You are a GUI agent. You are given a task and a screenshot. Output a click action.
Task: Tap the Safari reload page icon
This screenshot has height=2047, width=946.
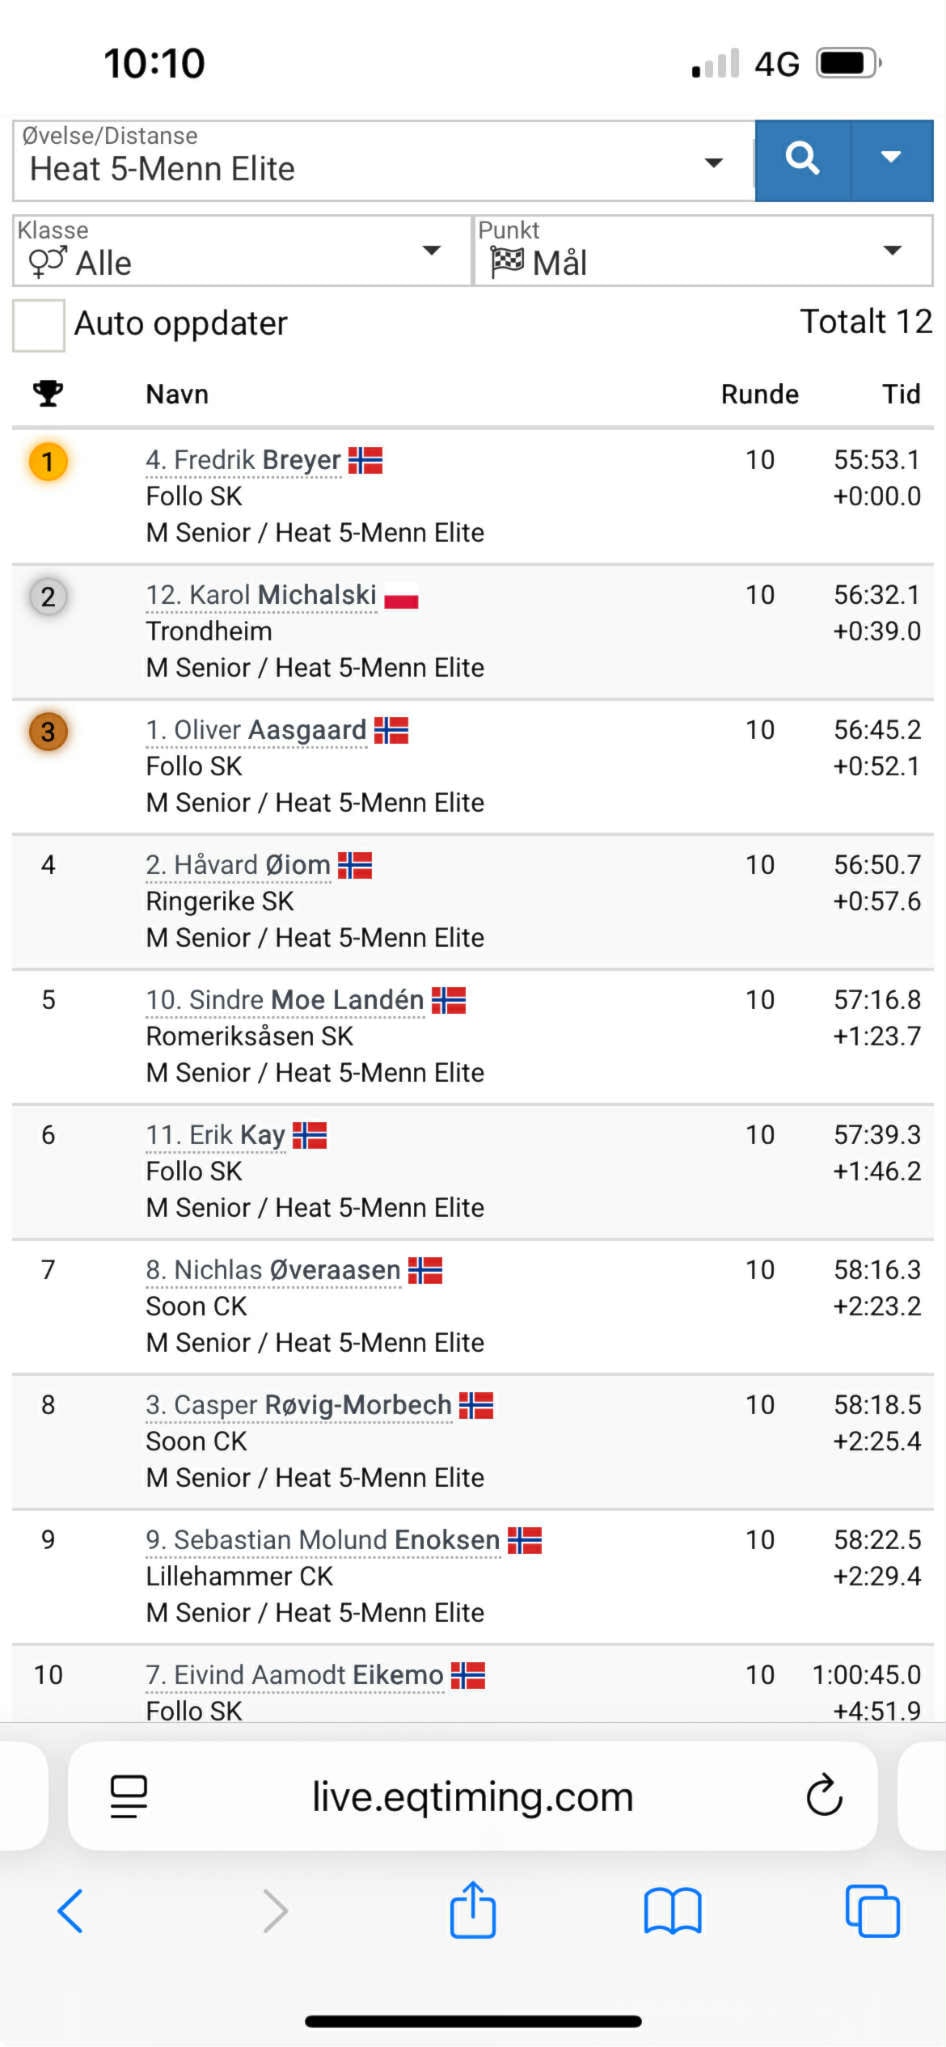coord(824,1796)
